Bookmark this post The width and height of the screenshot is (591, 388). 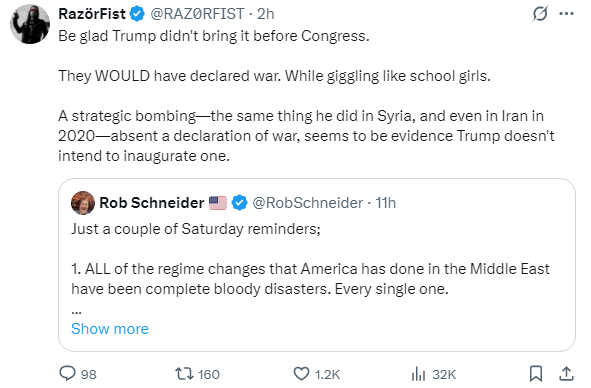tap(536, 374)
